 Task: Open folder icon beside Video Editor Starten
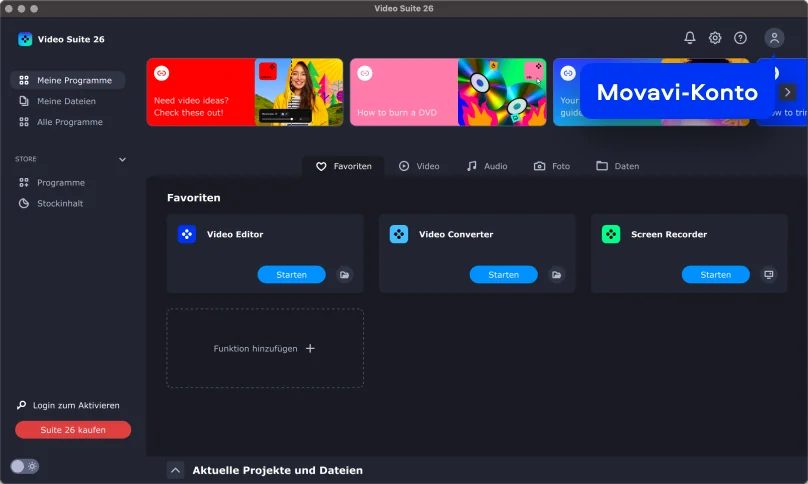[345, 274]
